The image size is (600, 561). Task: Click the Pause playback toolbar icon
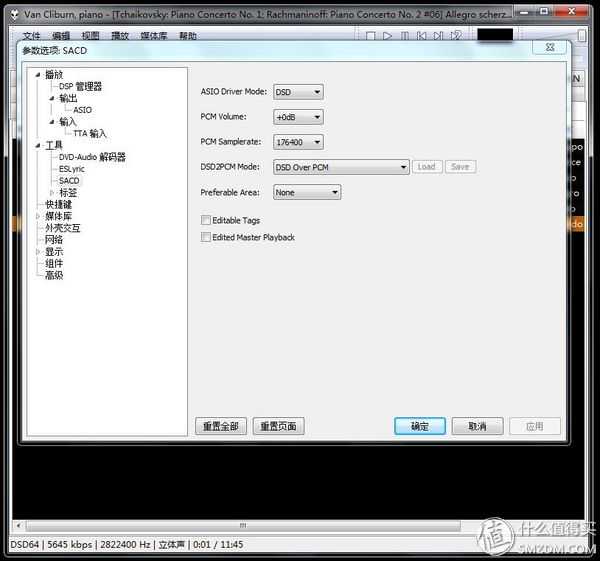click(x=404, y=36)
